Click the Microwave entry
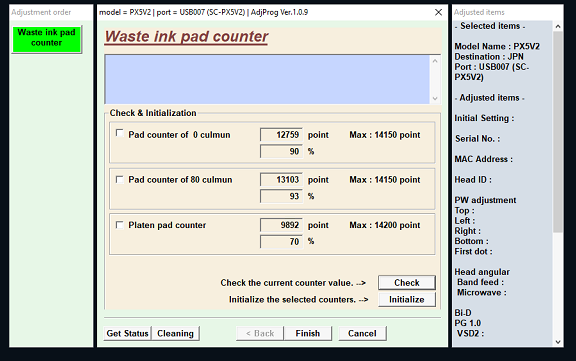This screenshot has width=576, height=361. [x=482, y=293]
